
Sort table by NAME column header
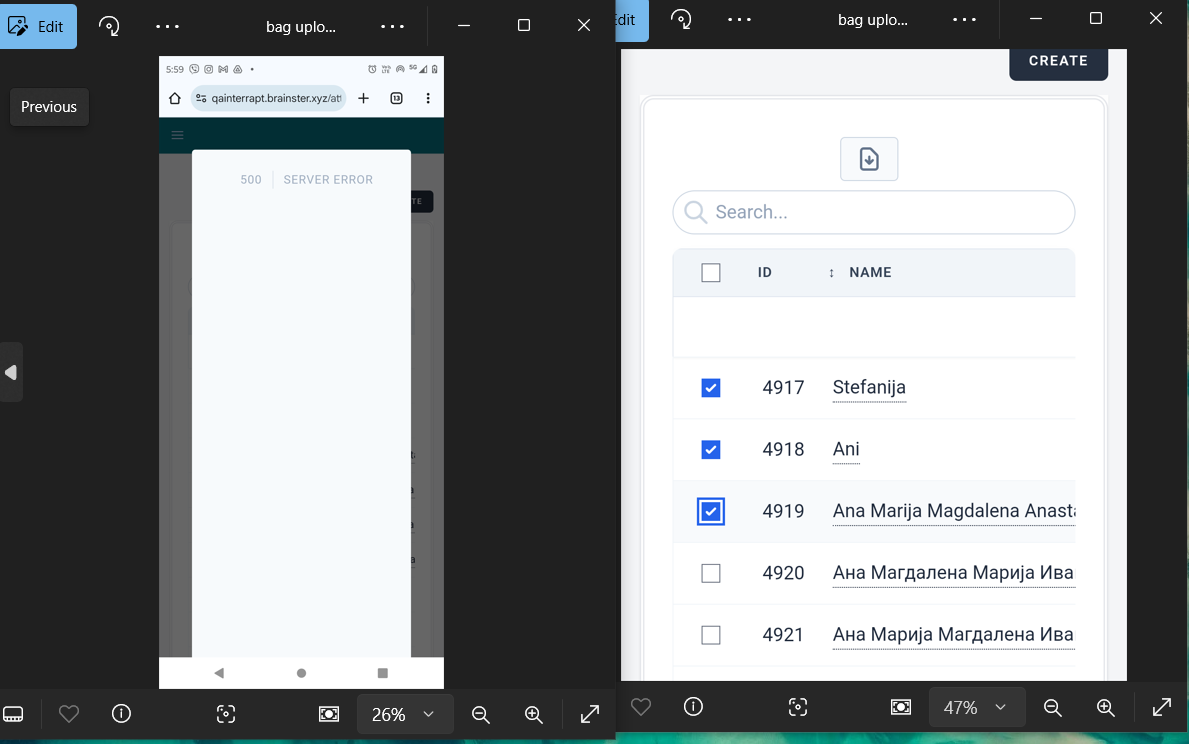[869, 272]
